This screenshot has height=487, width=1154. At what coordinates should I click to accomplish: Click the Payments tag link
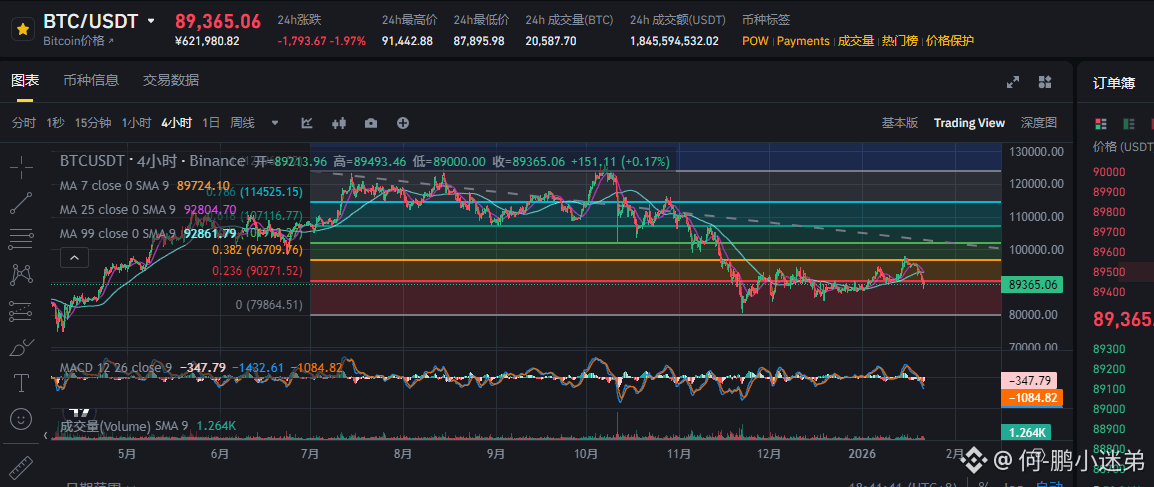[x=803, y=41]
